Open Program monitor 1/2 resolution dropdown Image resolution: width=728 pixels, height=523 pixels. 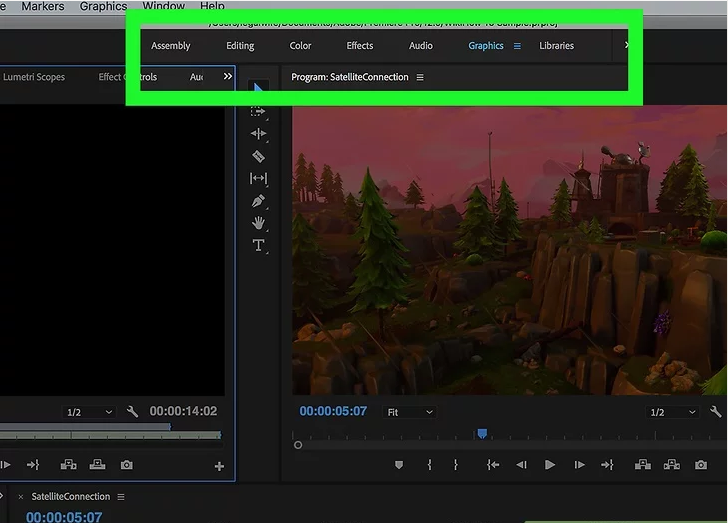[x=672, y=412]
